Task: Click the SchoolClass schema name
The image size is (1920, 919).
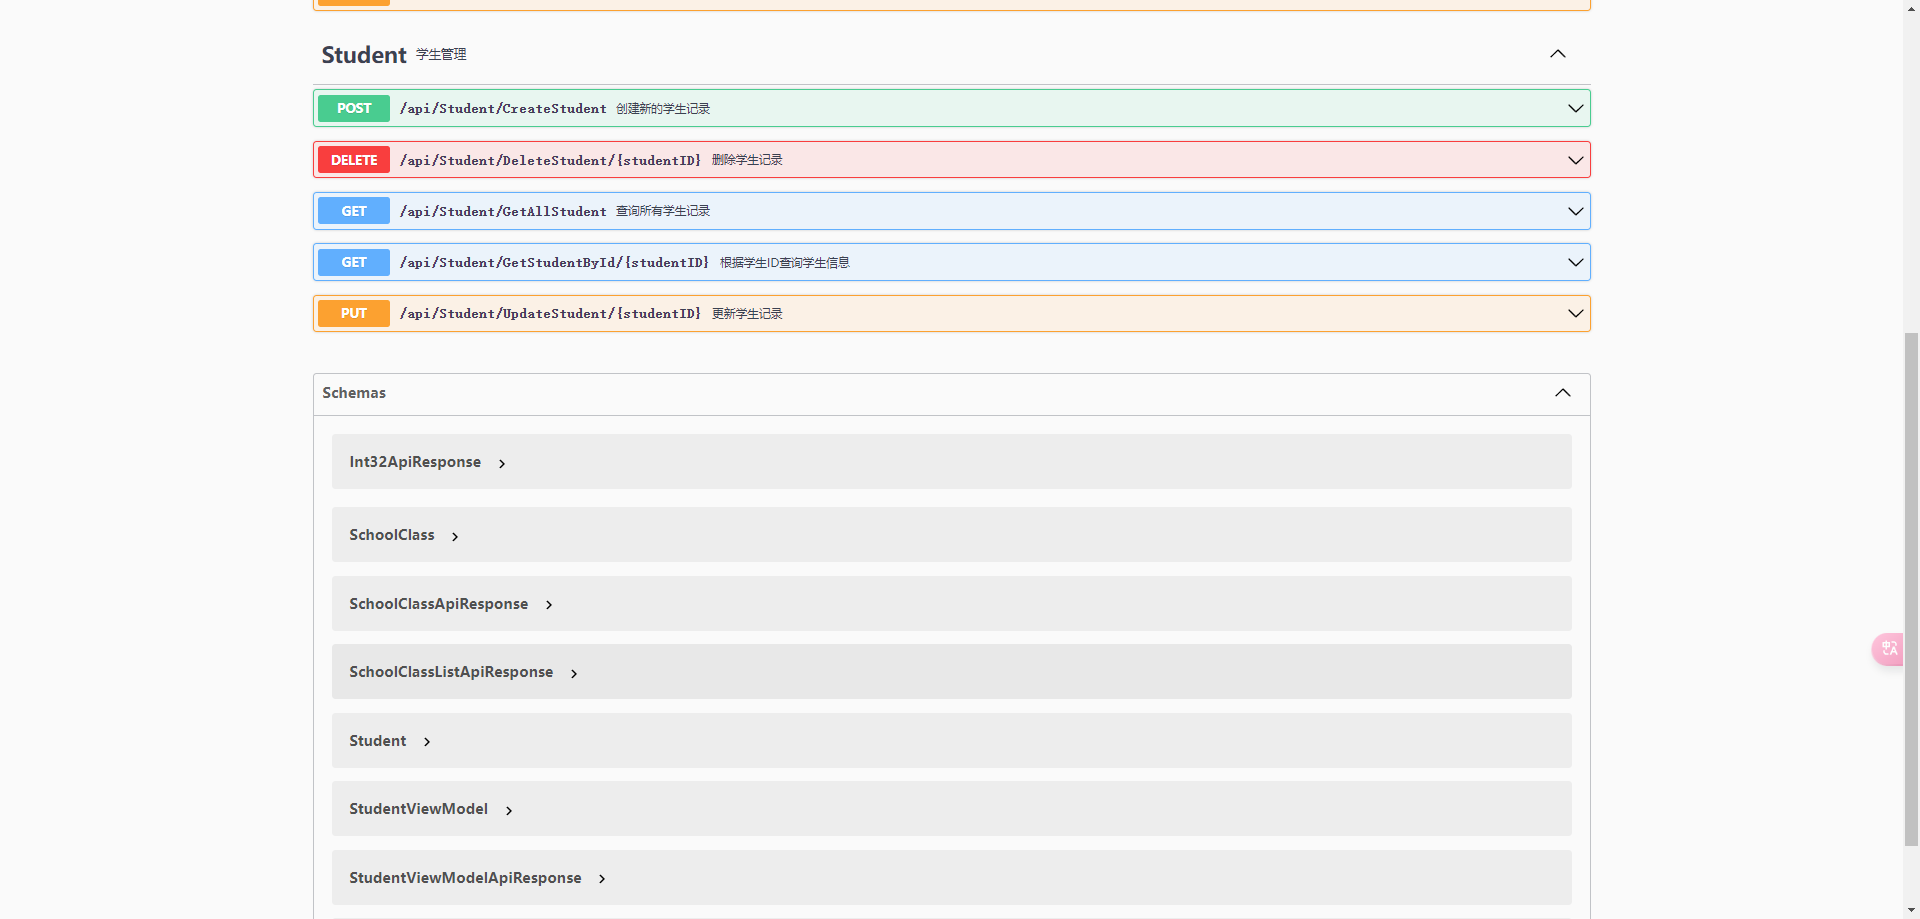Action: 392,535
